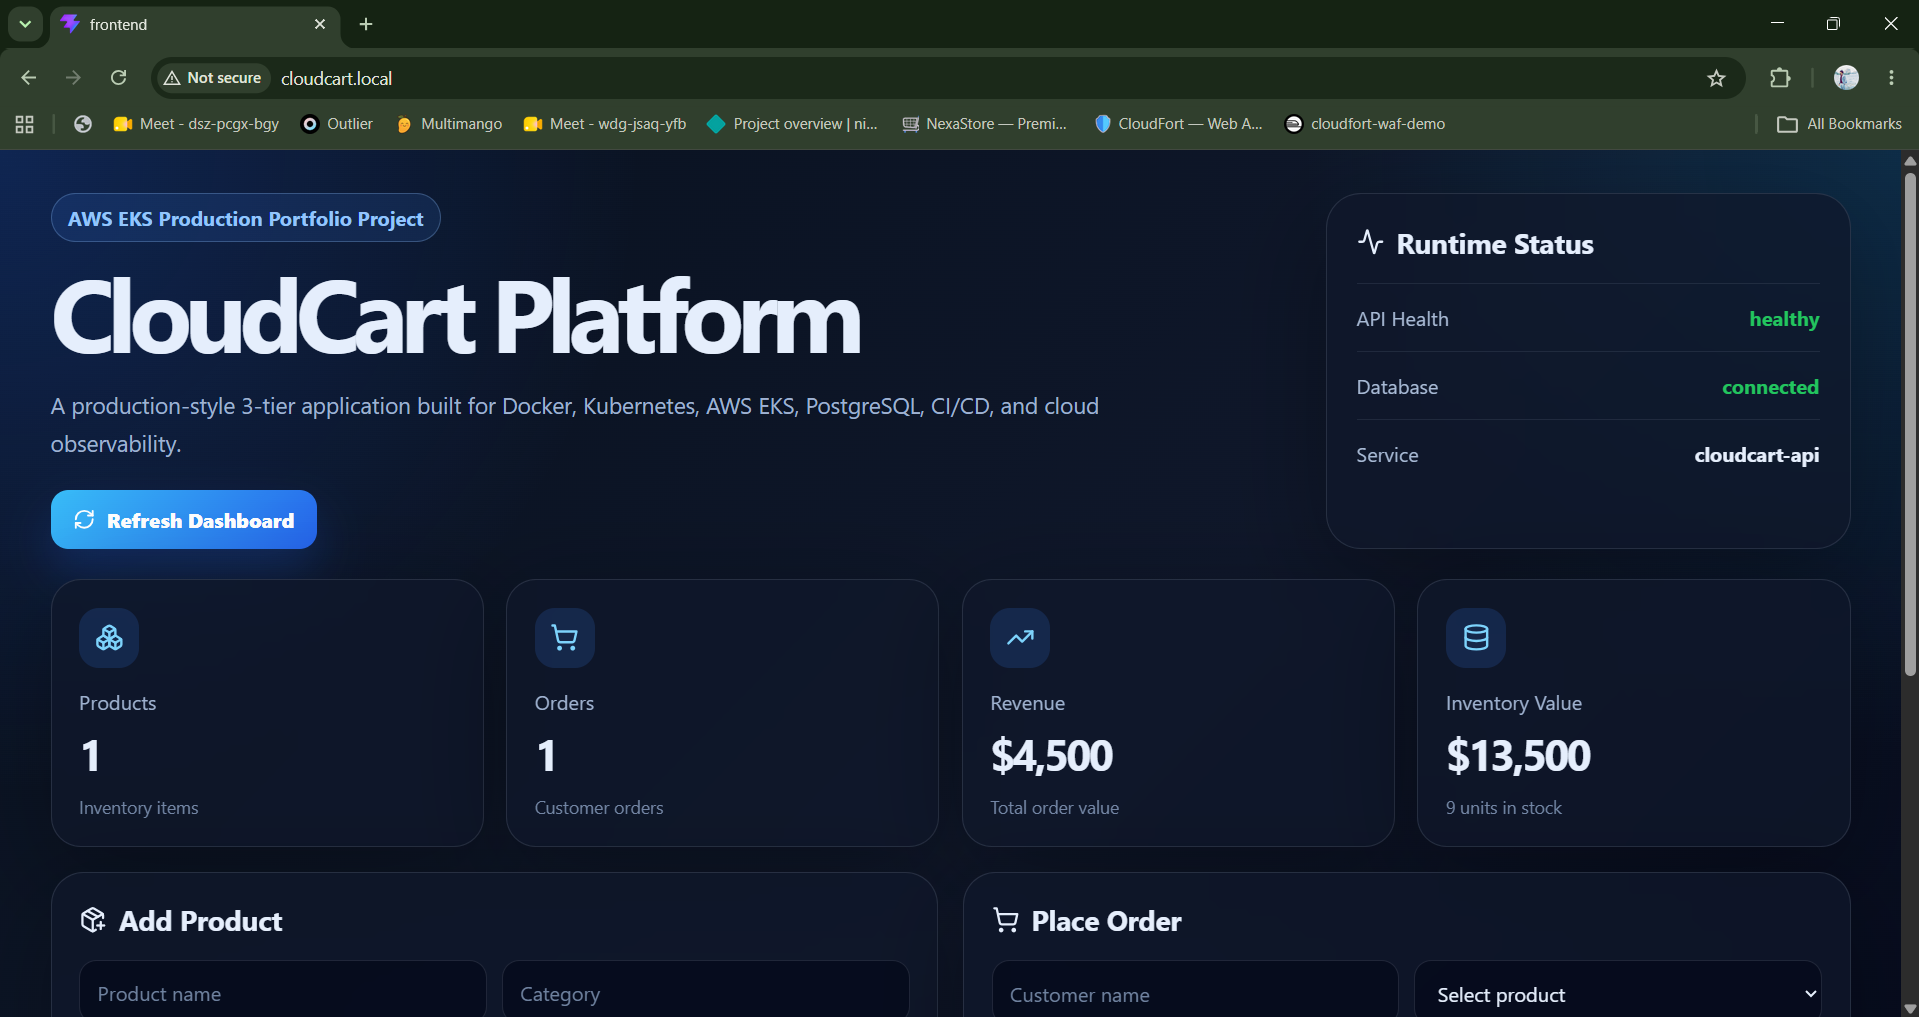Open the CloudFort Web bookmark
The image size is (1919, 1017).
point(1178,124)
